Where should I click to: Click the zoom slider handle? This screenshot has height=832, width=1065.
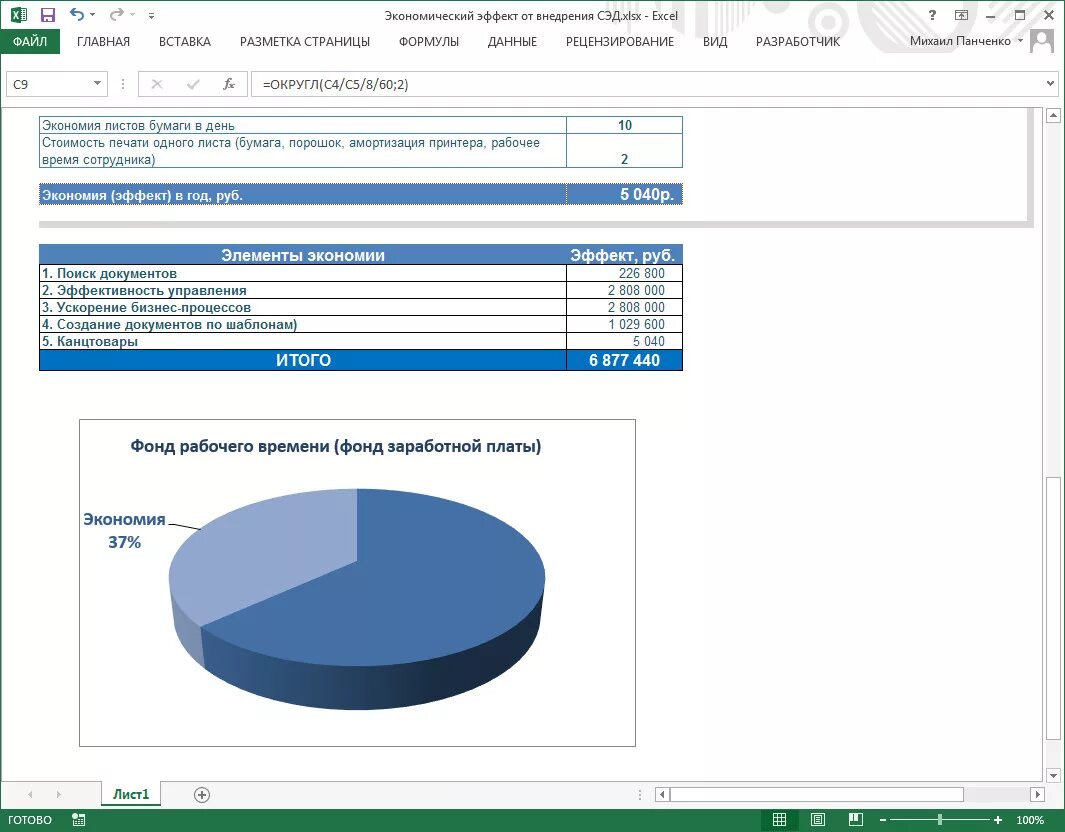[x=940, y=820]
